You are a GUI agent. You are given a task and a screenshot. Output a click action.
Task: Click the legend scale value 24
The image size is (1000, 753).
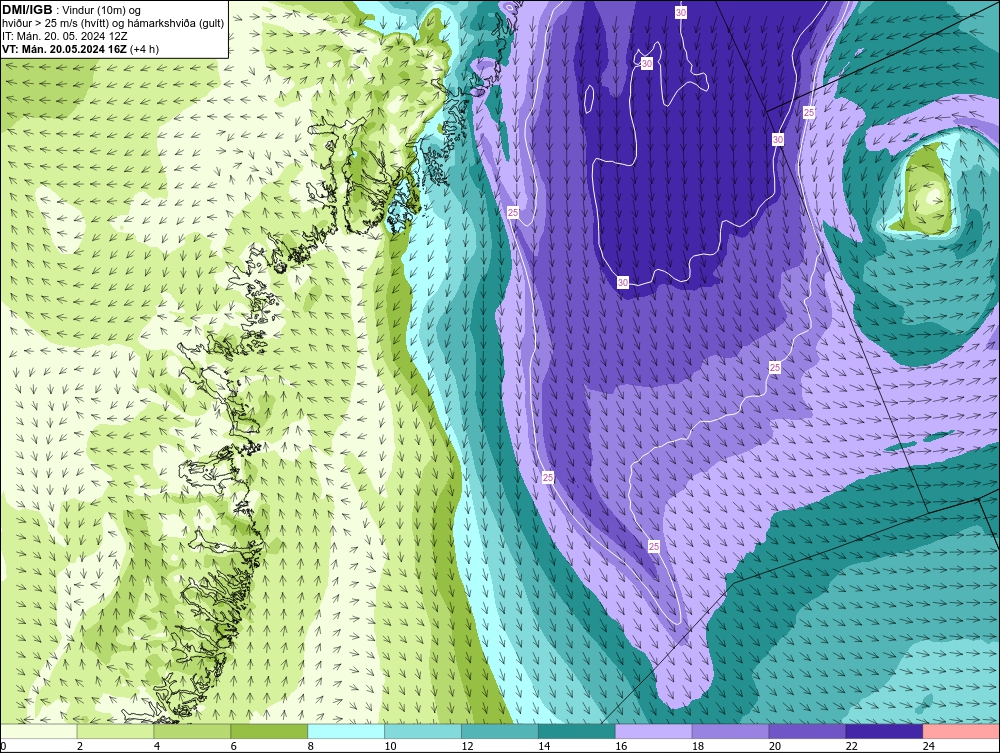[x=929, y=746]
